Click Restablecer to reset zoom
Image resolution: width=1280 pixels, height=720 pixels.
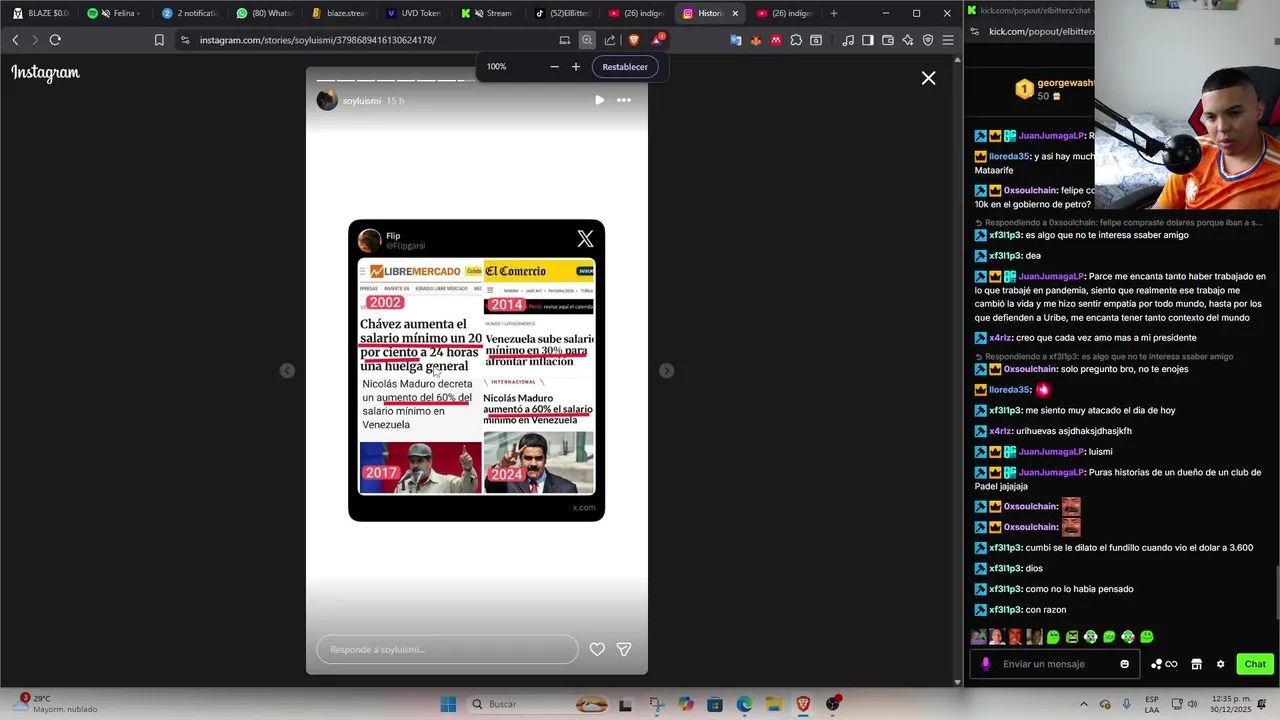pyautogui.click(x=625, y=67)
